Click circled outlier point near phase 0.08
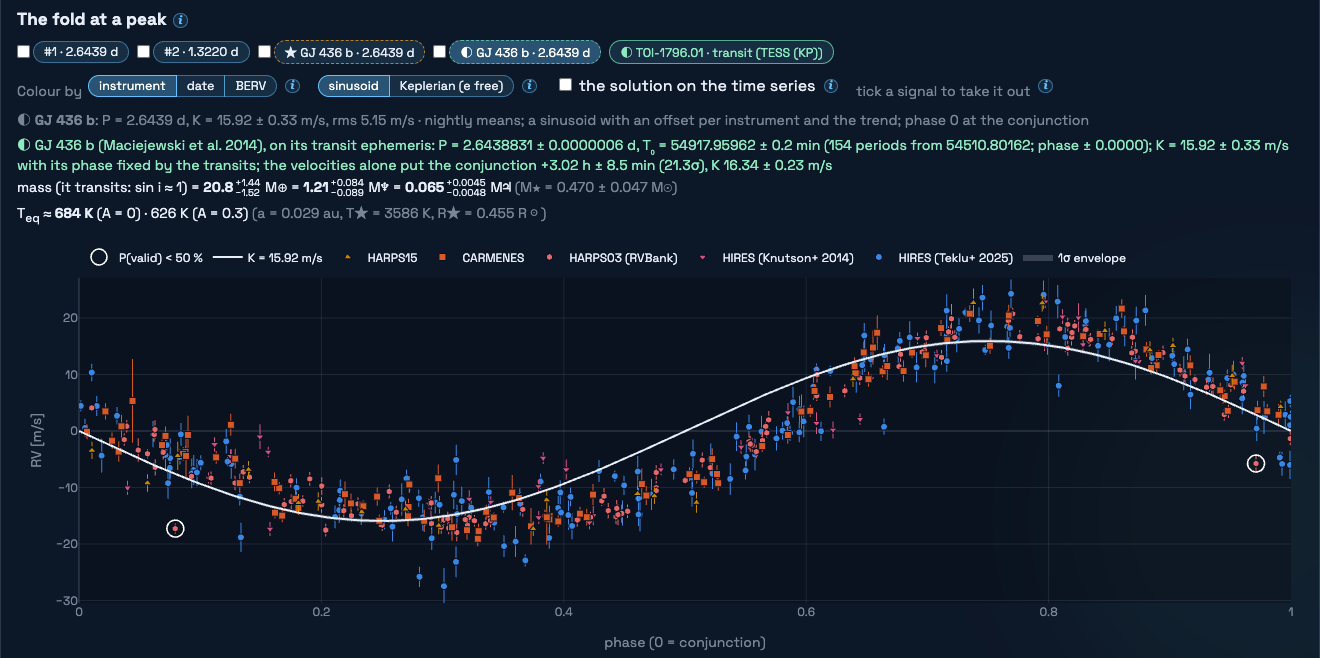The image size is (1320, 658). [175, 528]
